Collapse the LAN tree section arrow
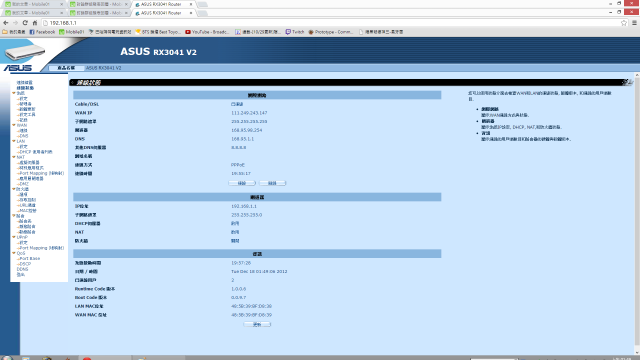The height and width of the screenshot is (360, 640). (14, 141)
